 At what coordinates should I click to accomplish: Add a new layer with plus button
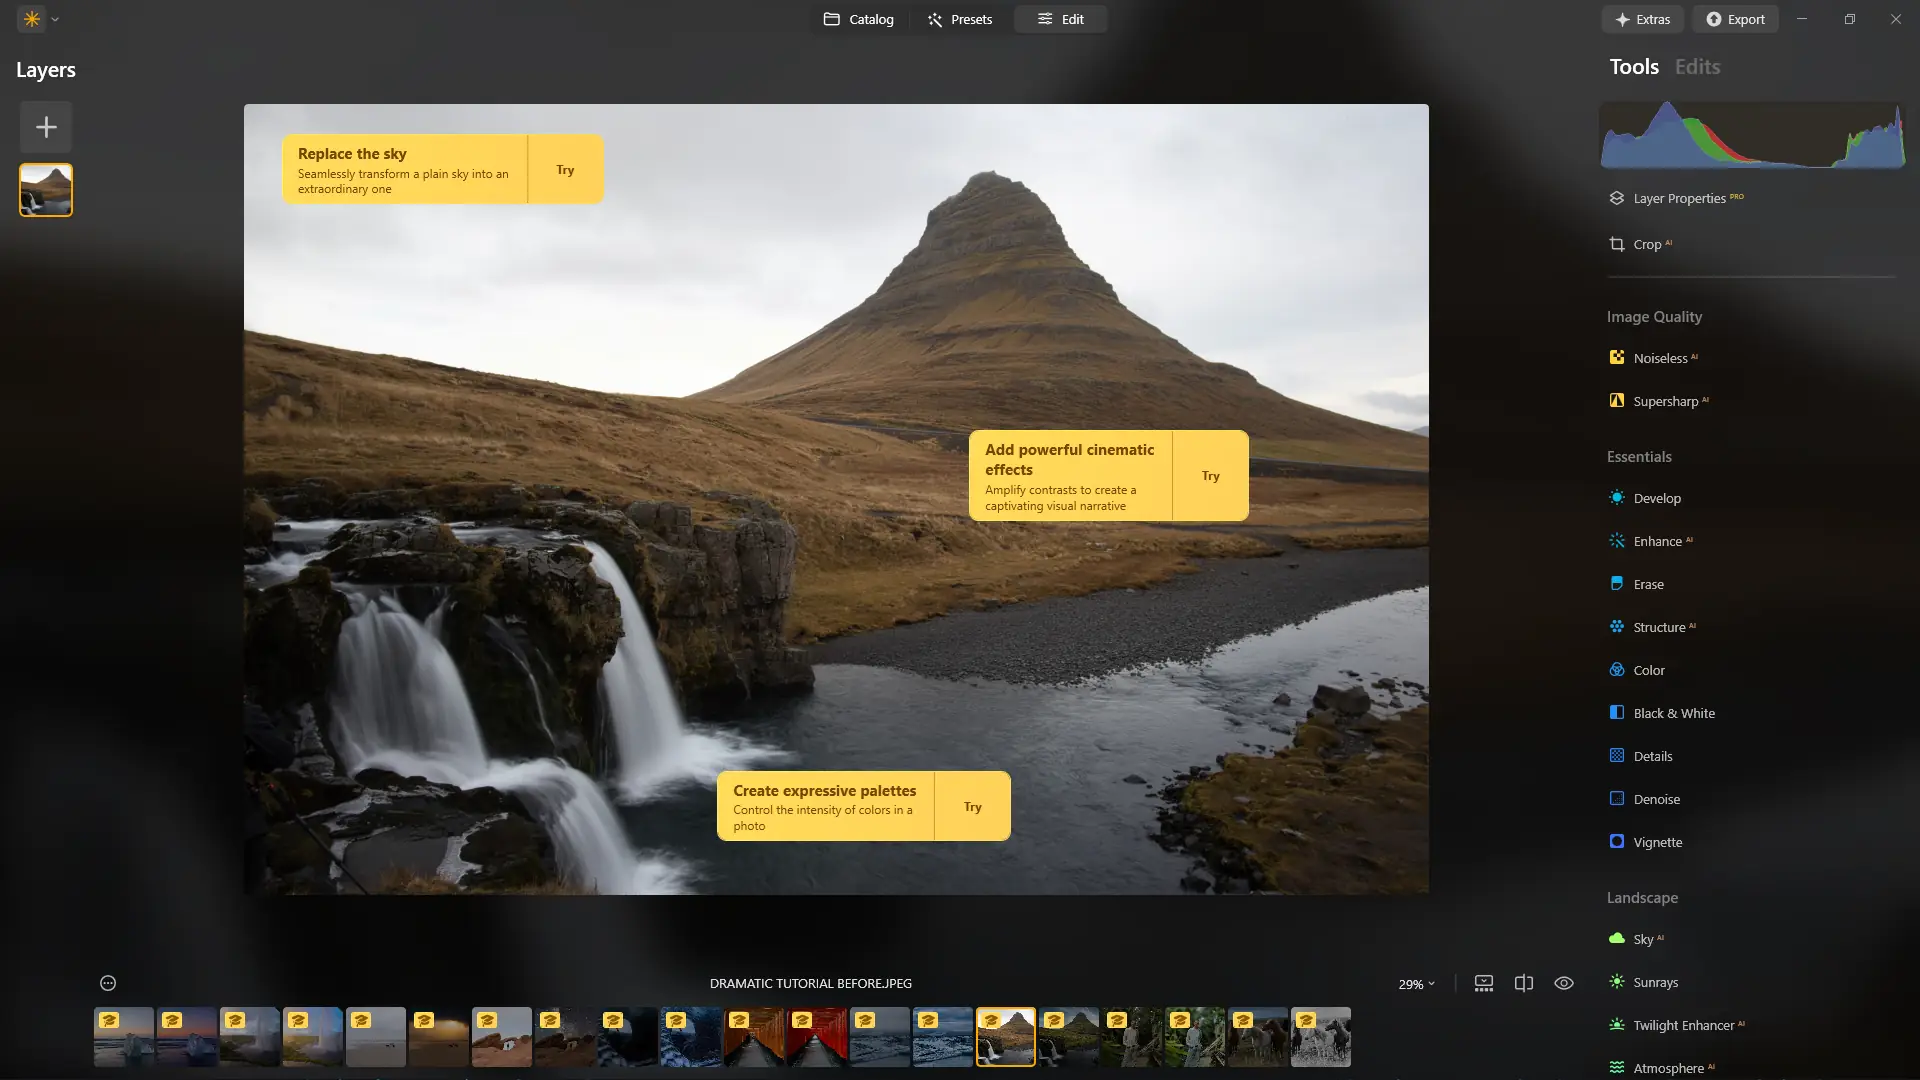pyautogui.click(x=46, y=127)
